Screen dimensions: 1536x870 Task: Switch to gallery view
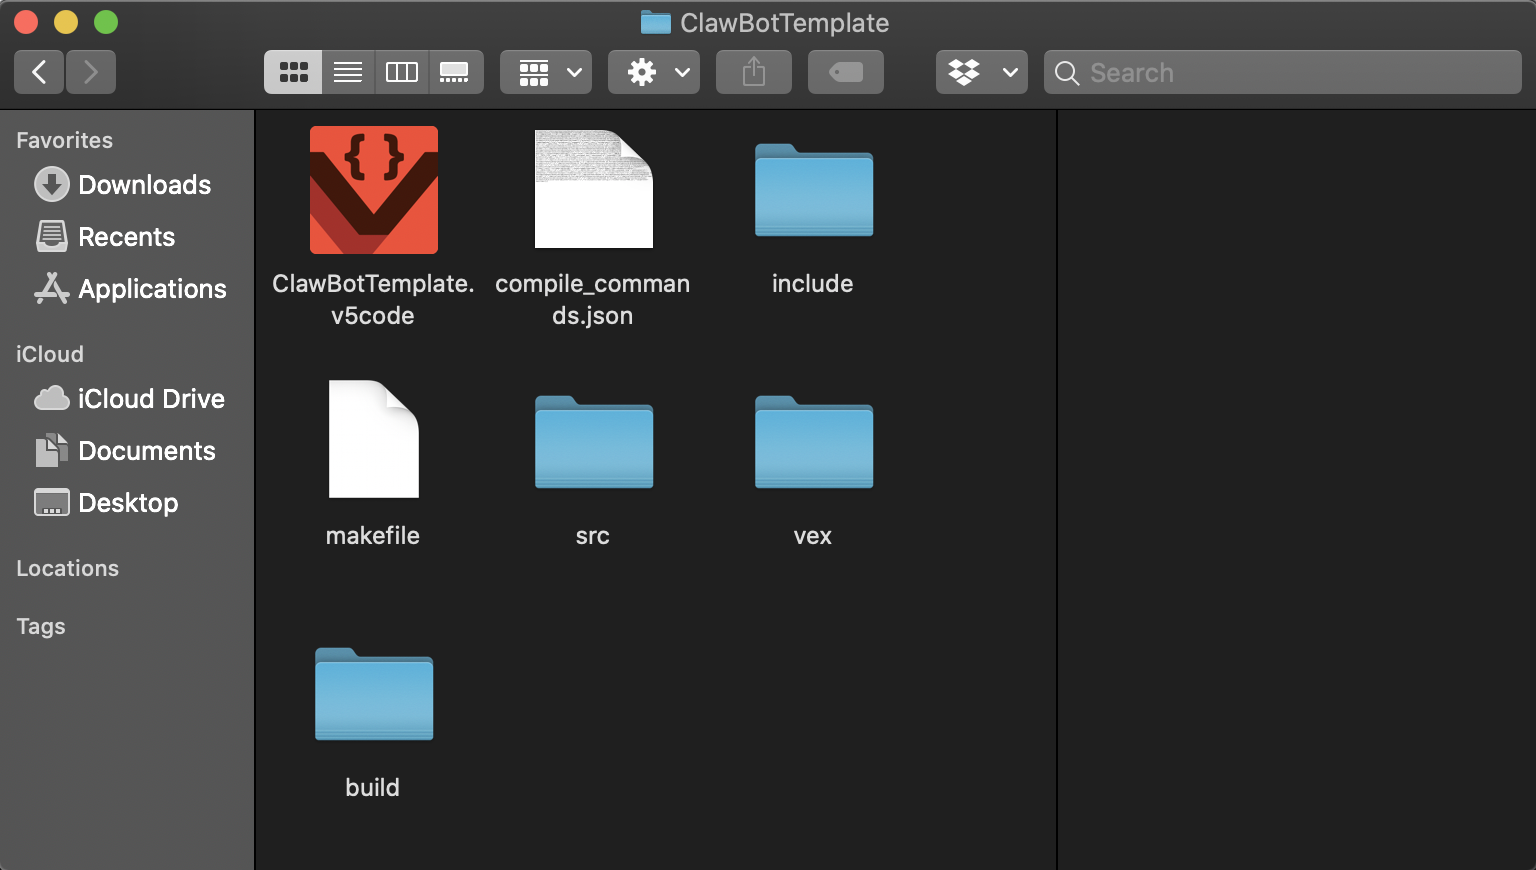pos(457,72)
